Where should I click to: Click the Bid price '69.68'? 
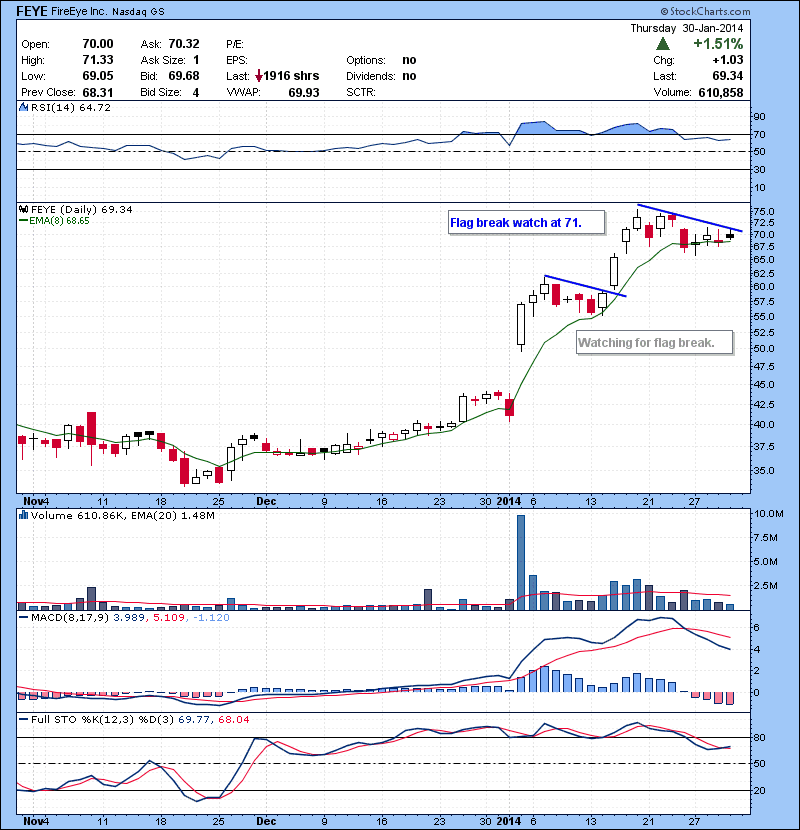184,76
